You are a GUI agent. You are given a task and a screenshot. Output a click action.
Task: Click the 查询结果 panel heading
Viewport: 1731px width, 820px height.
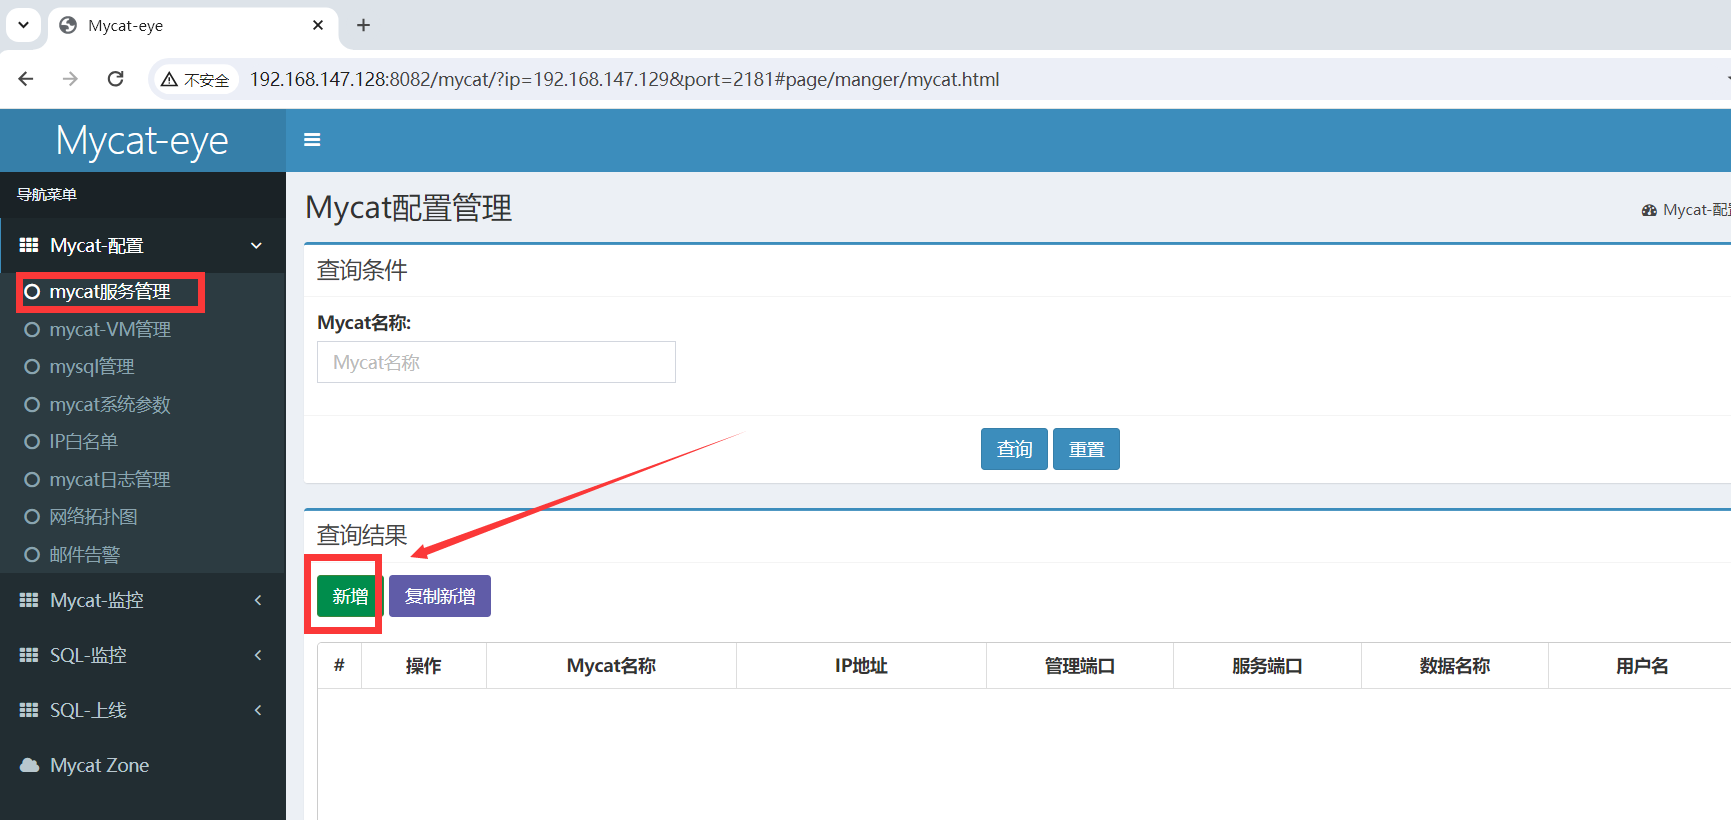pos(362,536)
